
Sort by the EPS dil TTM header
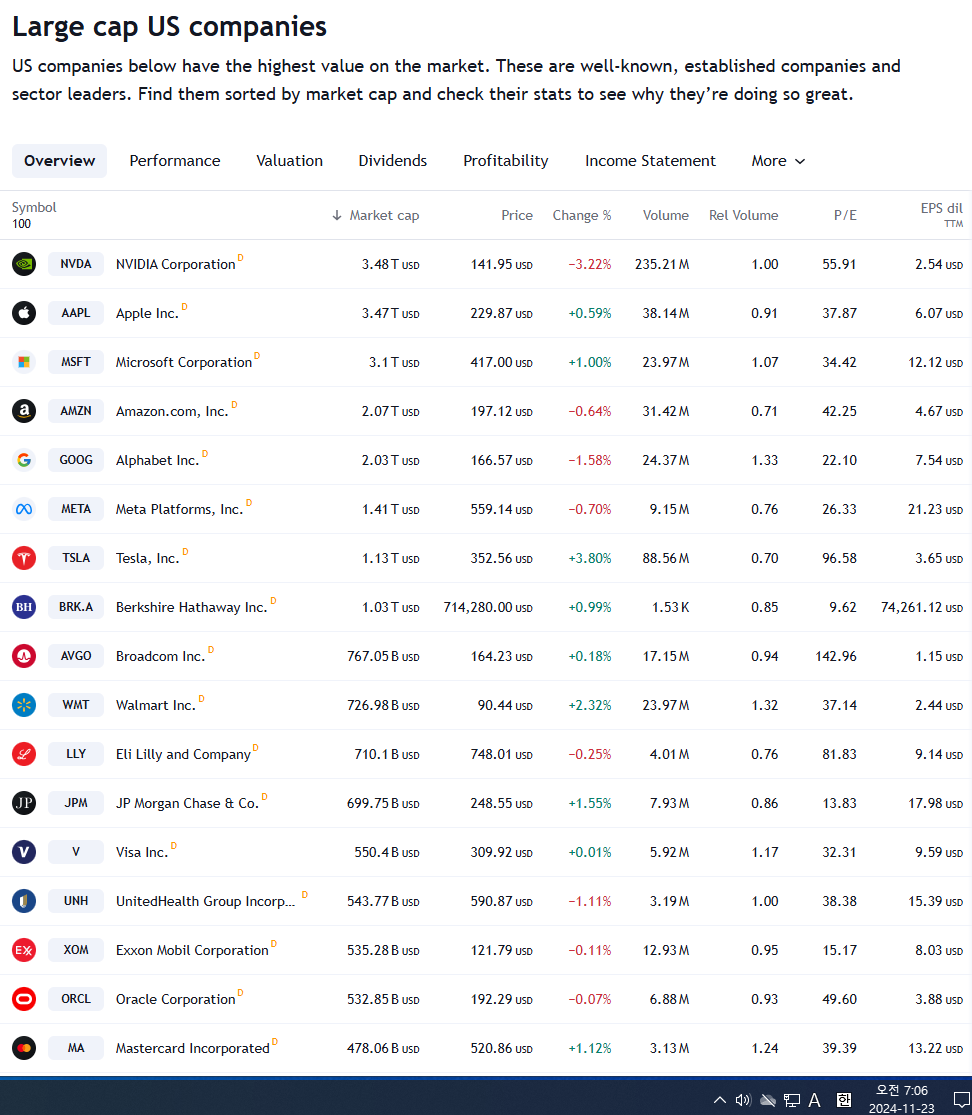(941, 215)
